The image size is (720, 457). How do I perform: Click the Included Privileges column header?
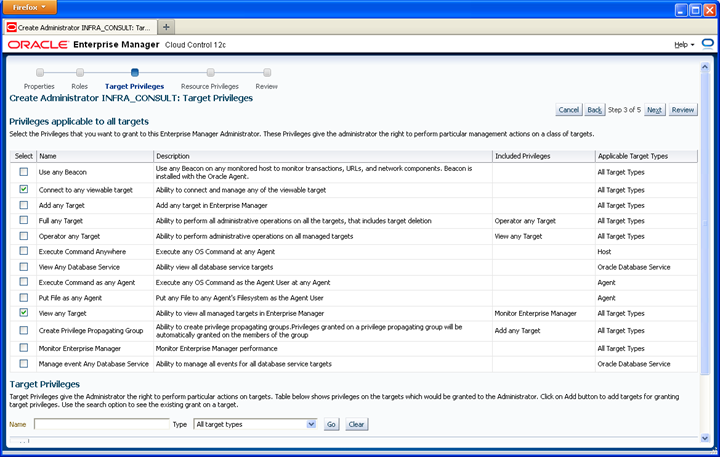tap(544, 156)
